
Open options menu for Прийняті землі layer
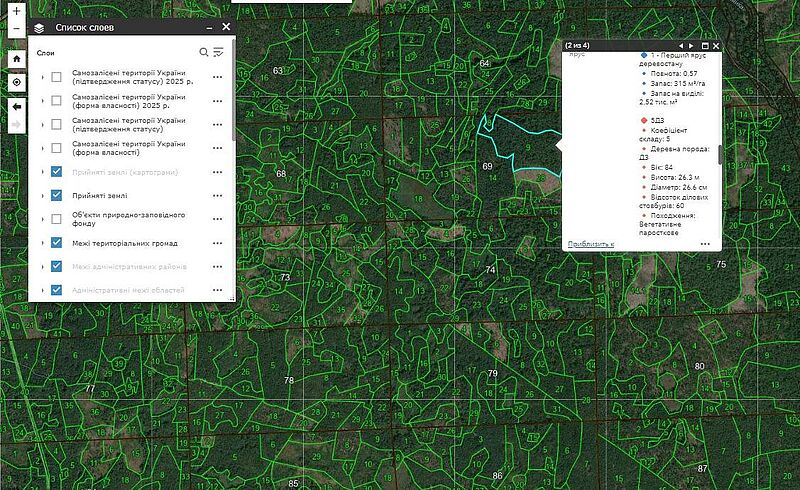pyautogui.click(x=217, y=195)
